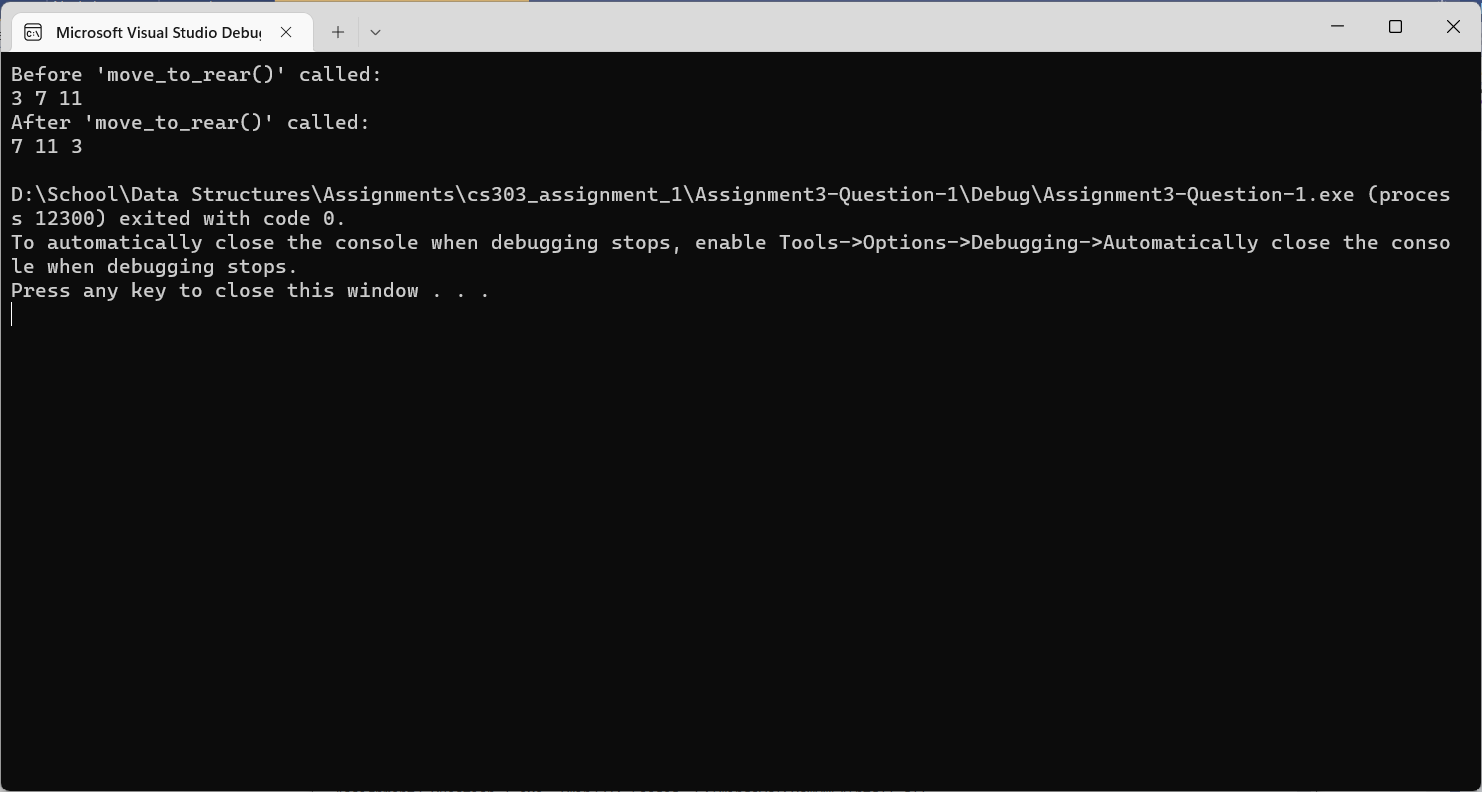Open a new terminal tab with the plus icon
The width and height of the screenshot is (1482, 792).
tap(337, 31)
